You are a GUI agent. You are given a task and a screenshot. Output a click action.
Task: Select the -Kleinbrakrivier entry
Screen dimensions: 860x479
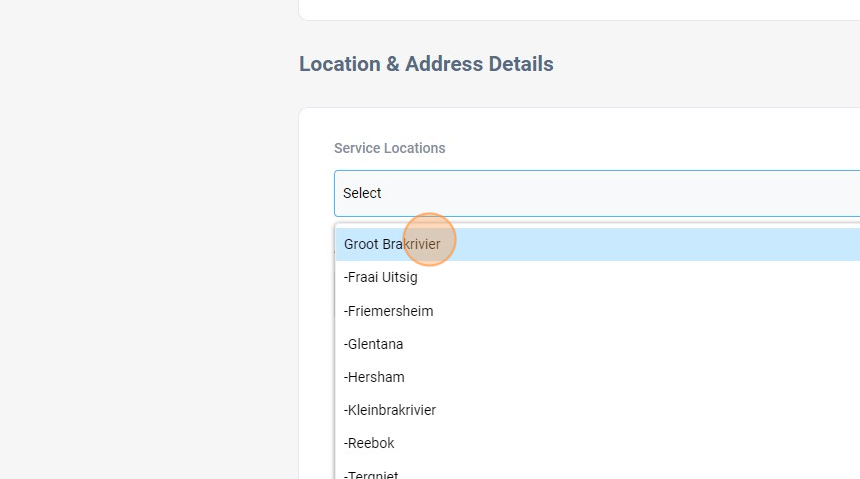pos(390,410)
